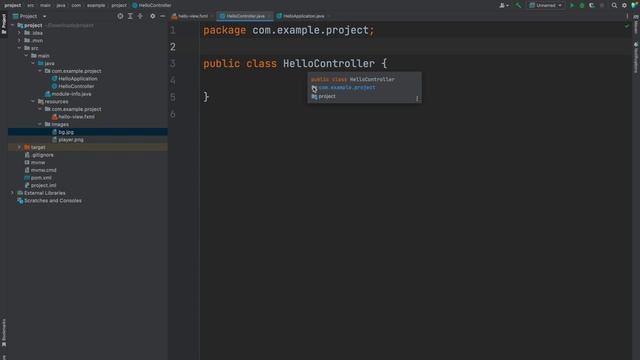Expand the target folder
This screenshot has width=640, height=360.
(19, 147)
